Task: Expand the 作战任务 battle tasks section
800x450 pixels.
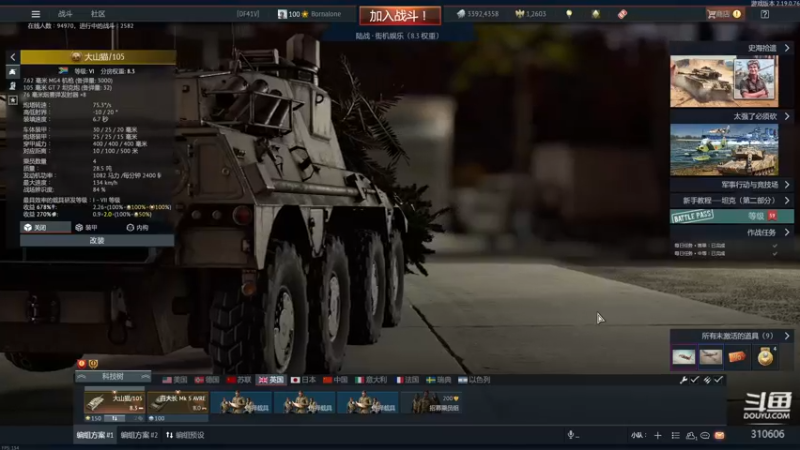Action: coord(731,233)
